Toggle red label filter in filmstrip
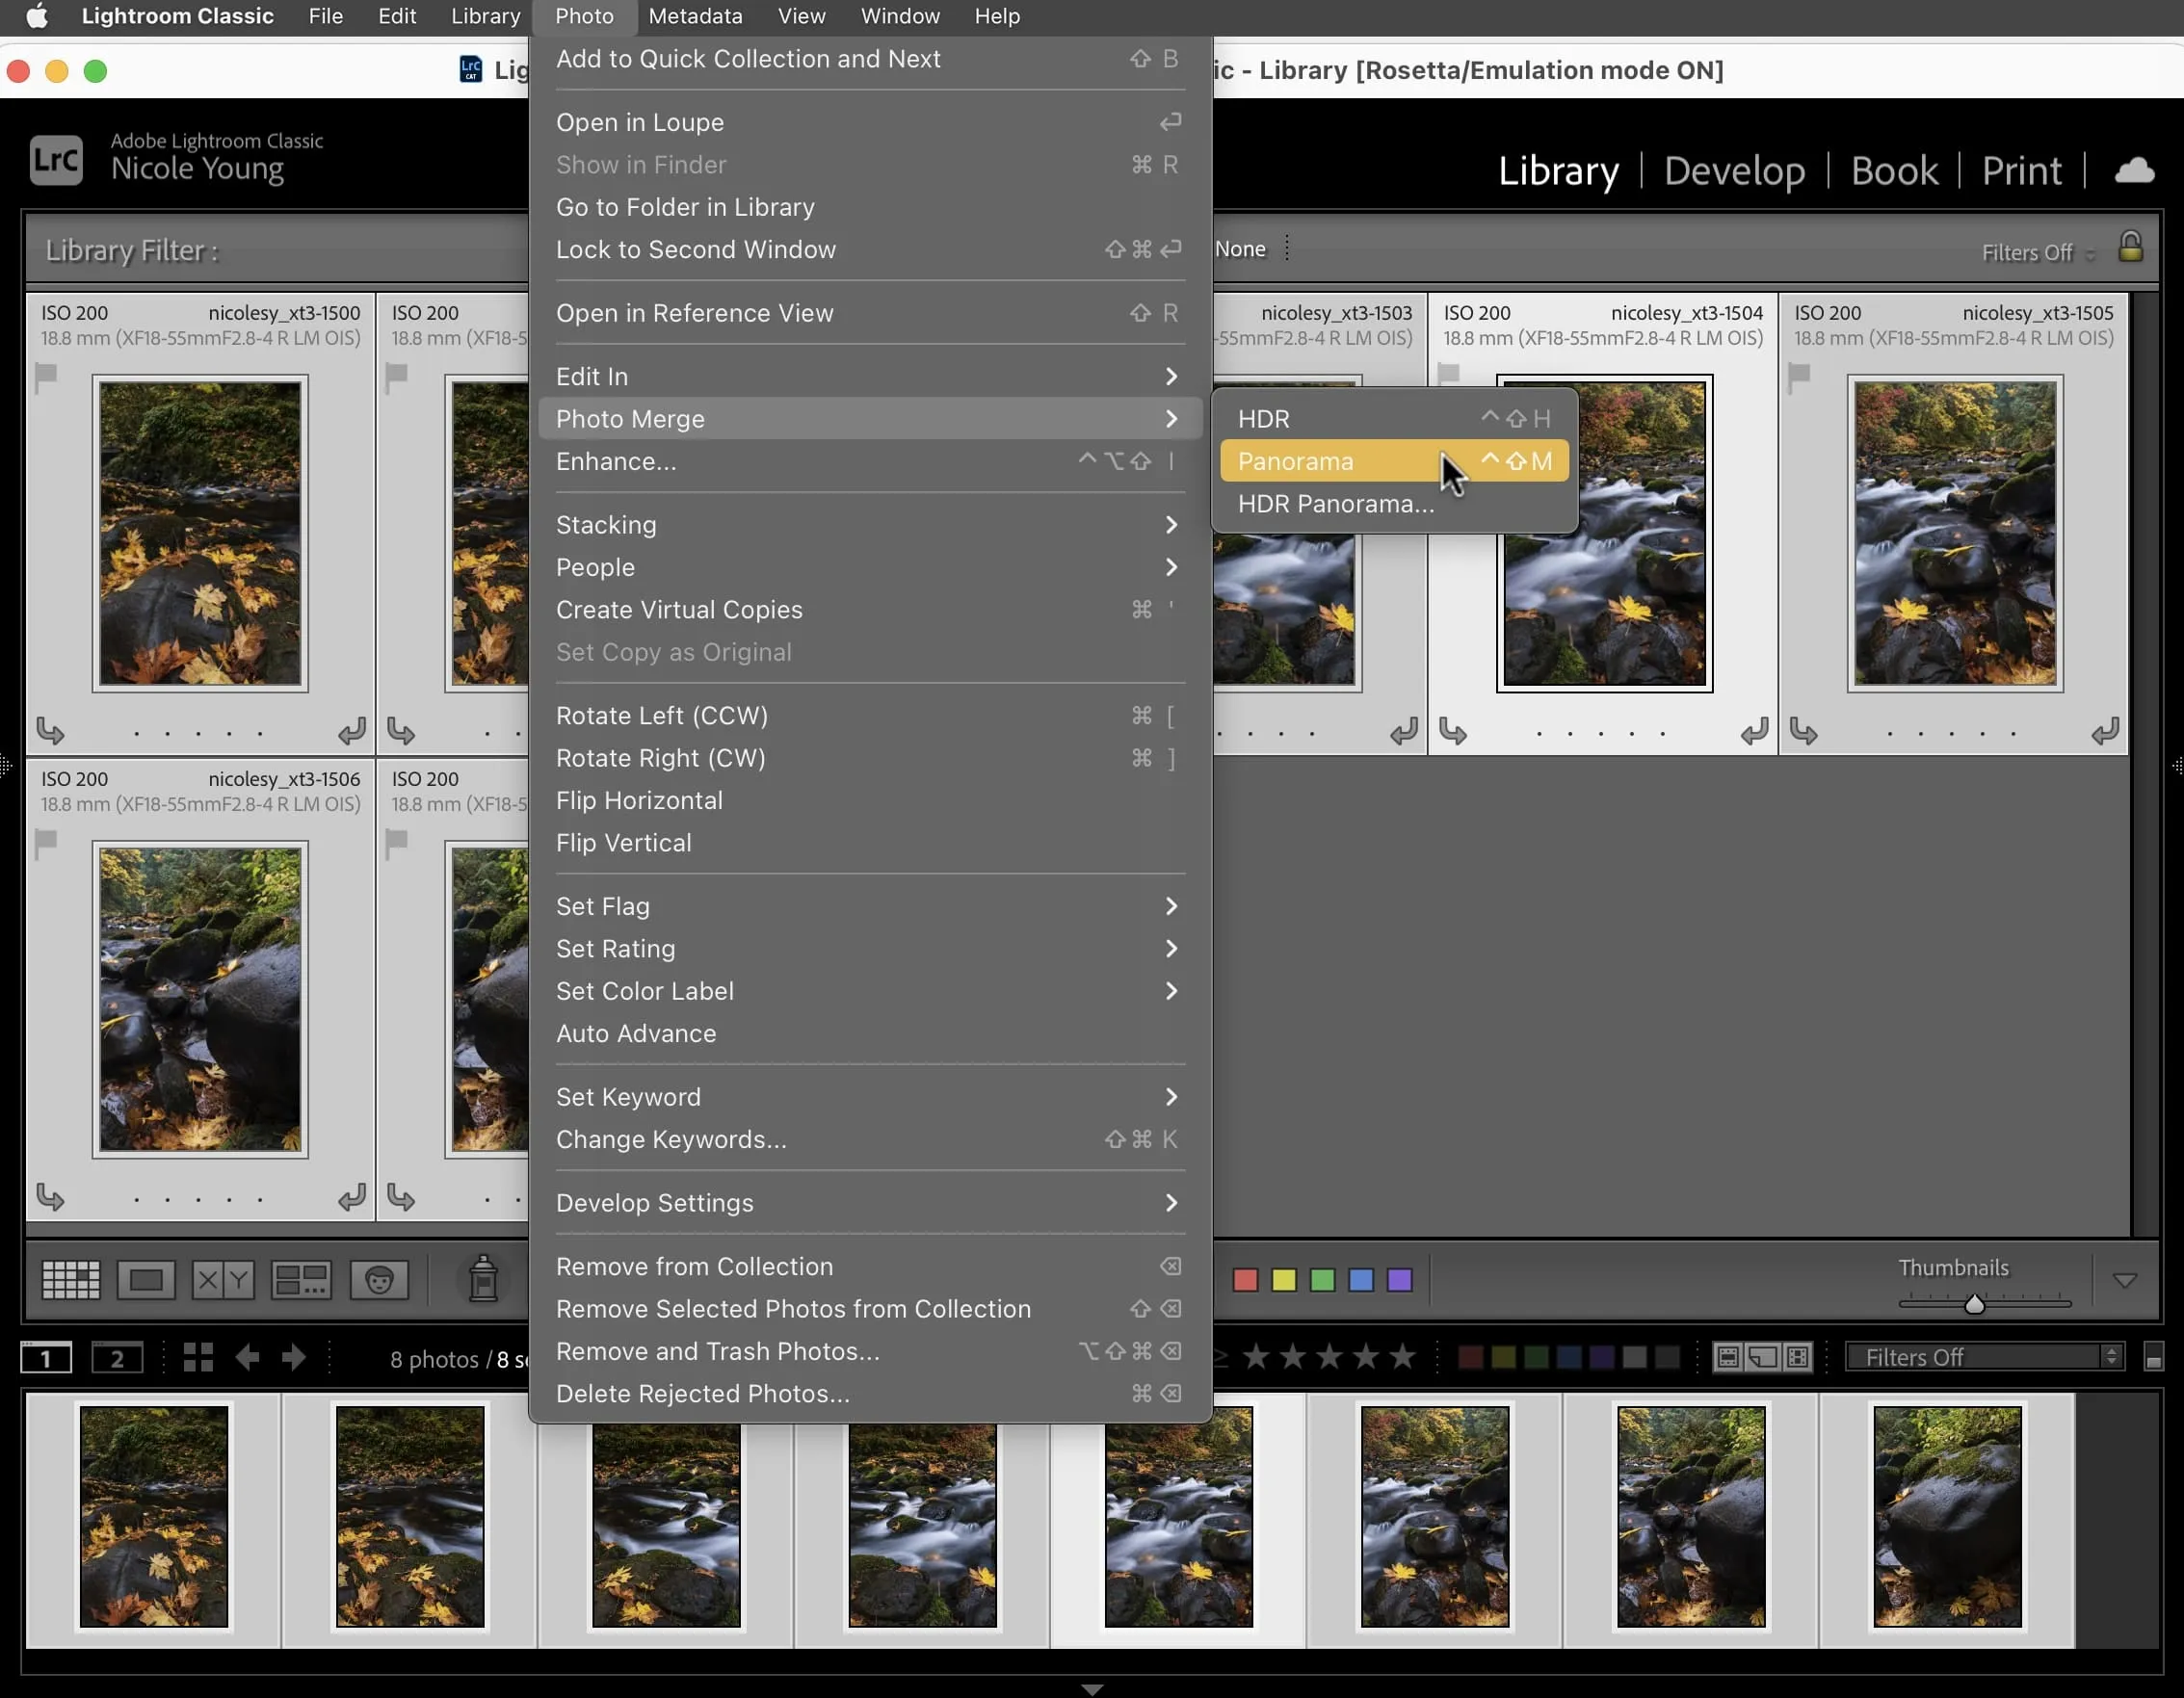The width and height of the screenshot is (2184, 1698). pos(1470,1357)
